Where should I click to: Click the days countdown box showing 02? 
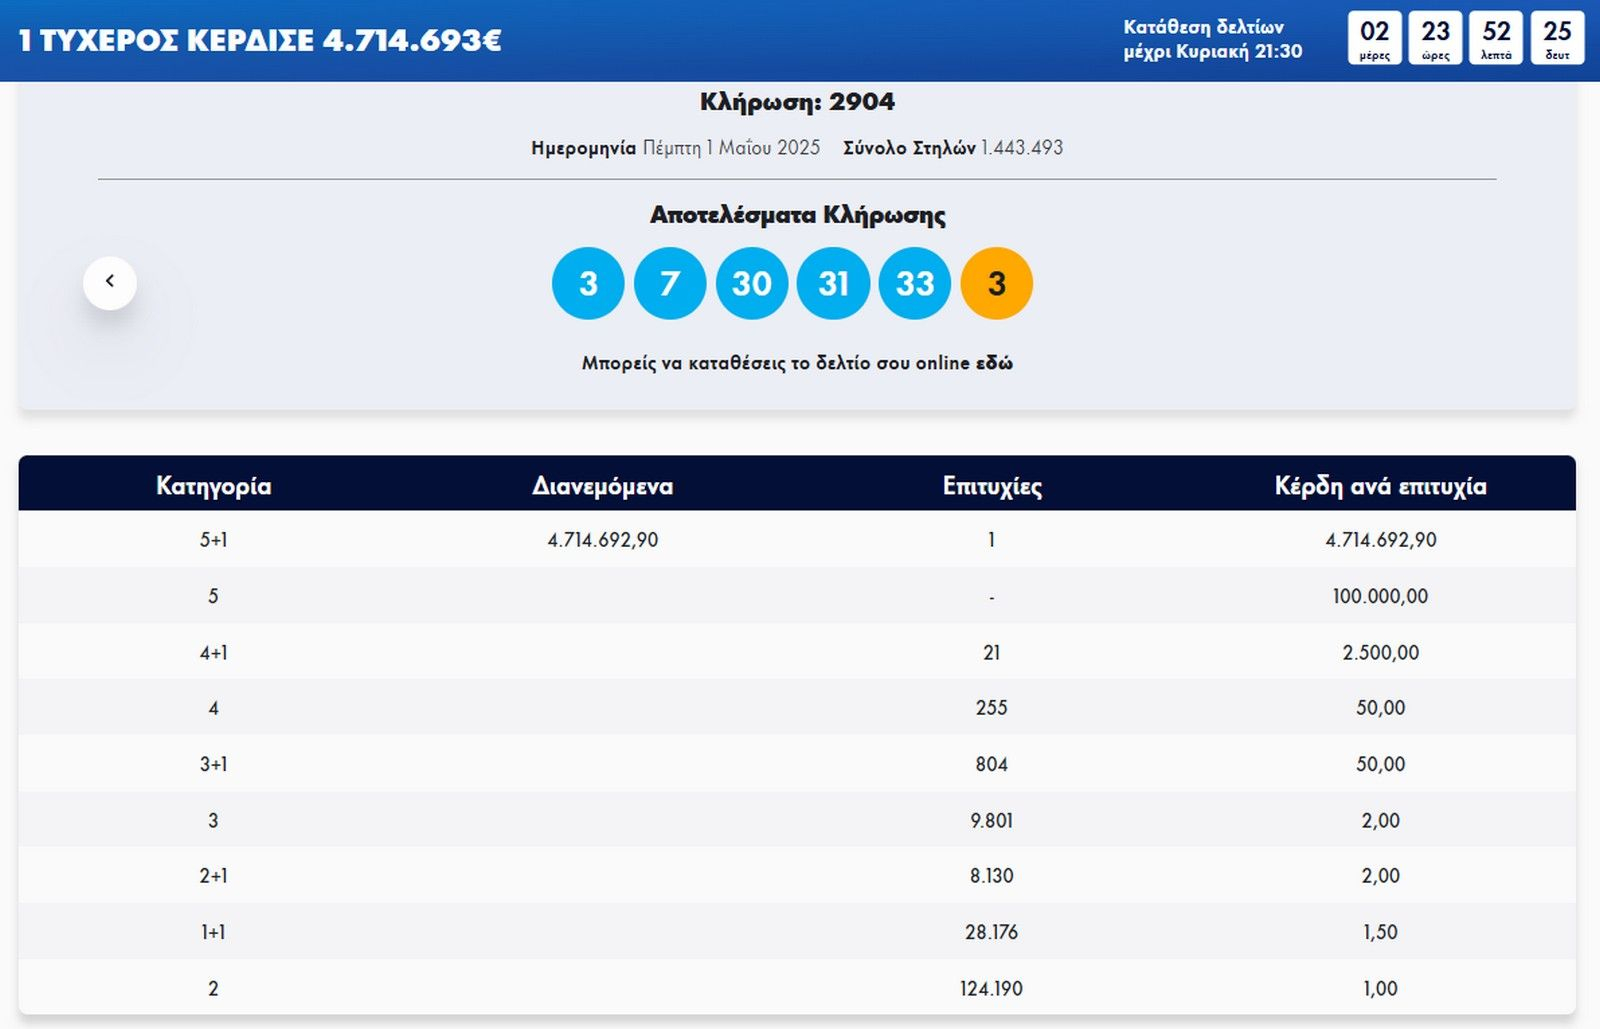click(x=1374, y=38)
